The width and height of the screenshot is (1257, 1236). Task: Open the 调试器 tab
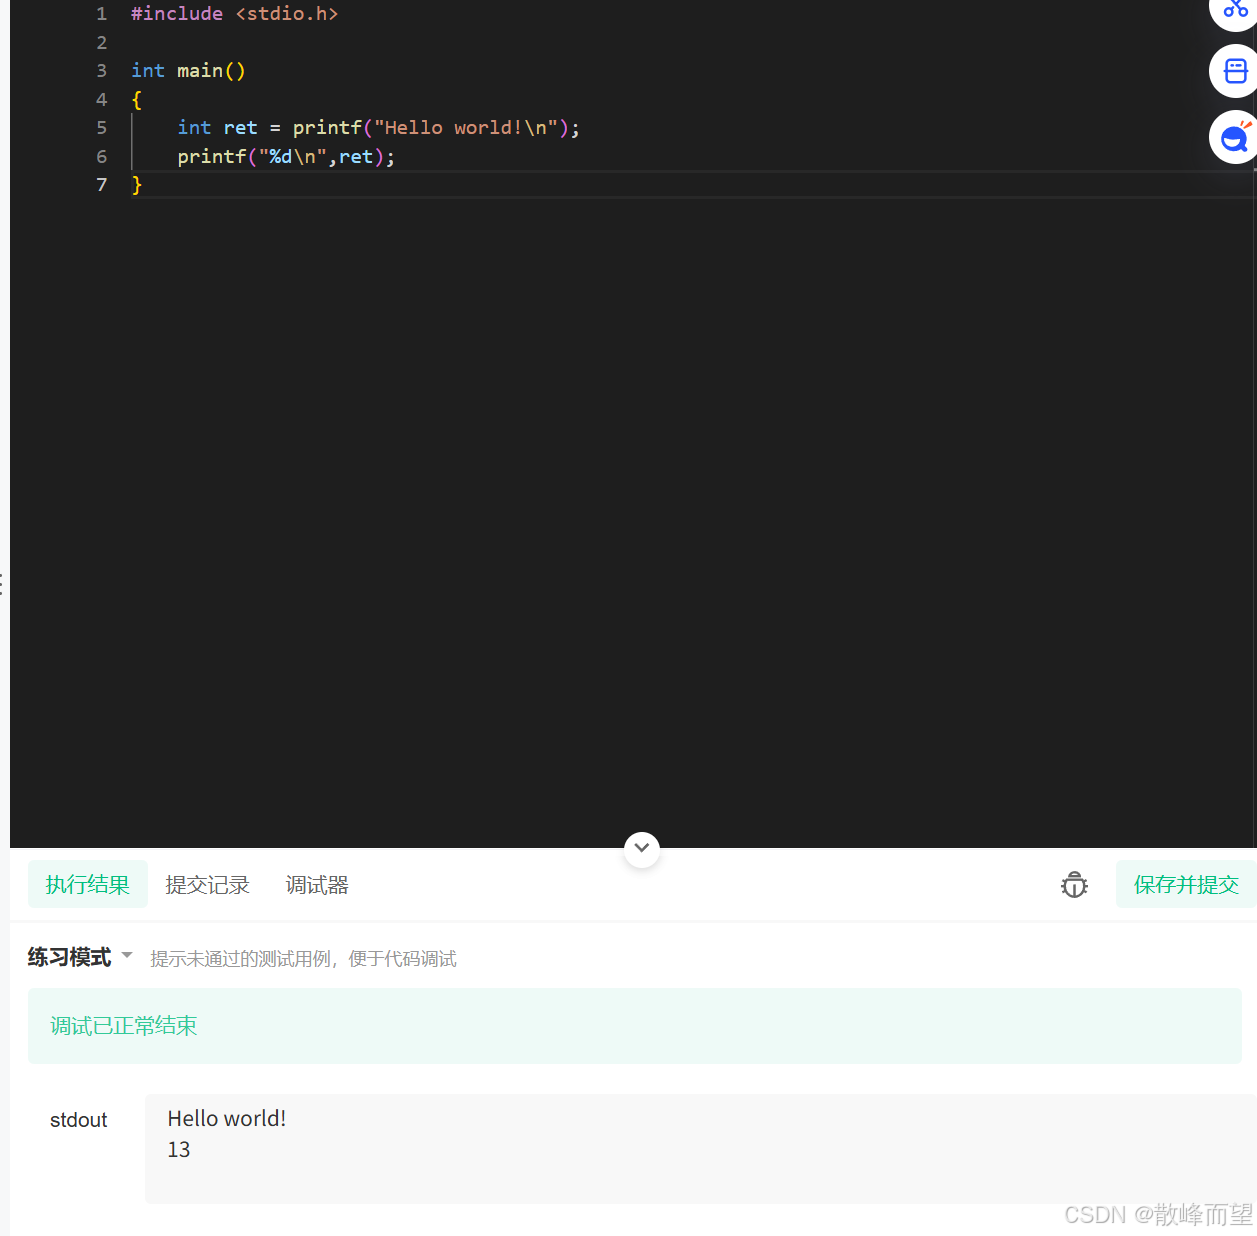(x=316, y=884)
